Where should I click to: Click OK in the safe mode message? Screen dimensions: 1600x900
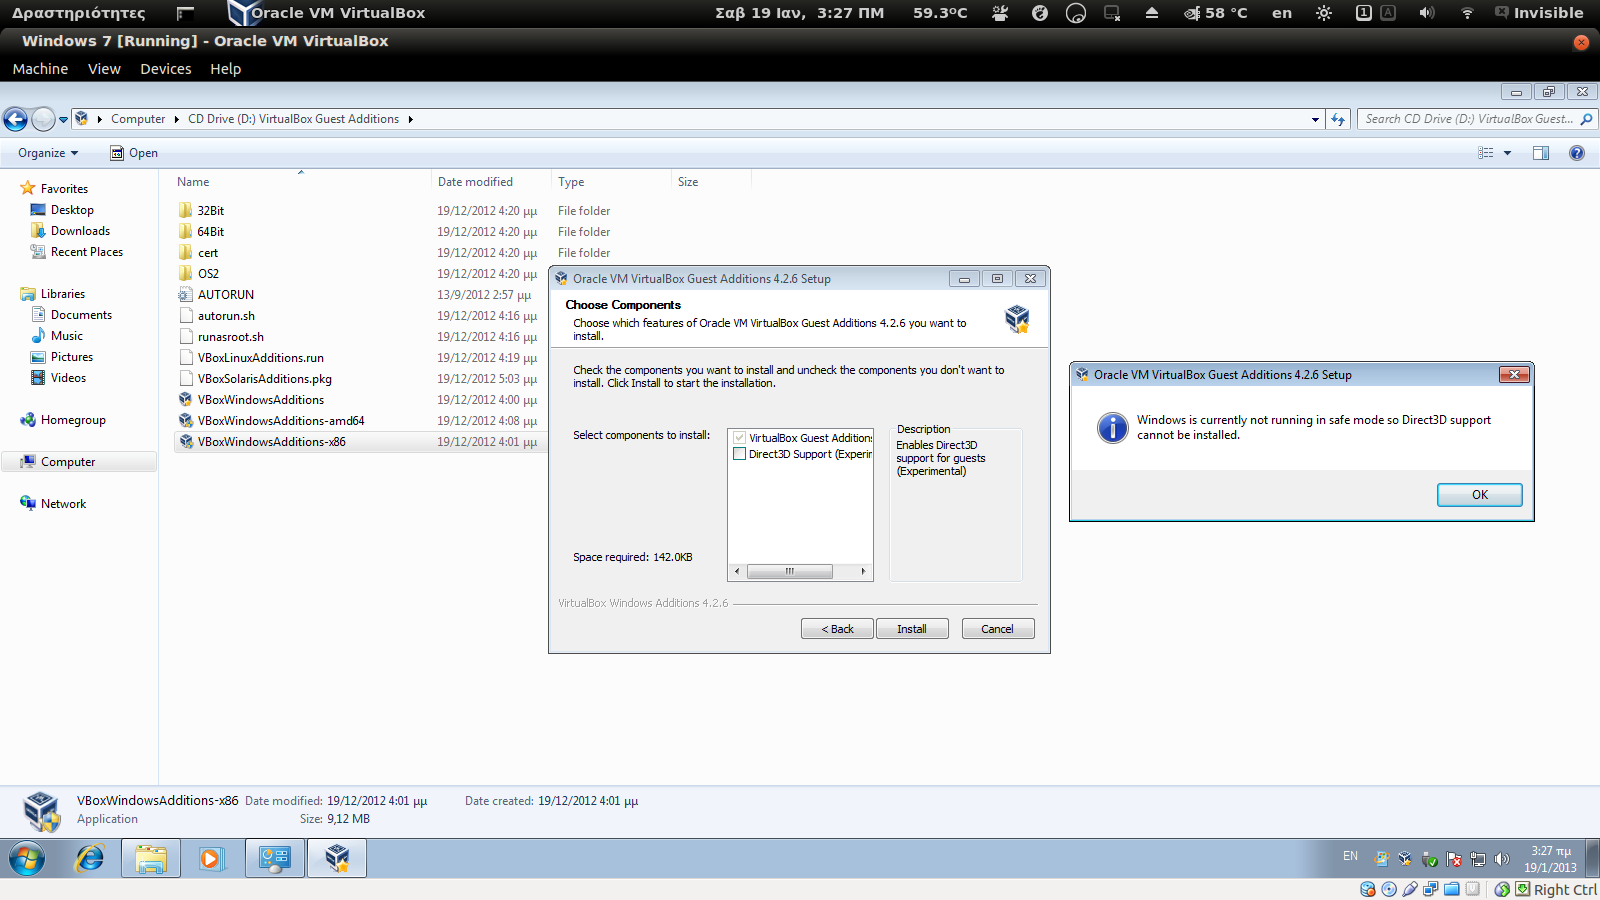(x=1480, y=495)
